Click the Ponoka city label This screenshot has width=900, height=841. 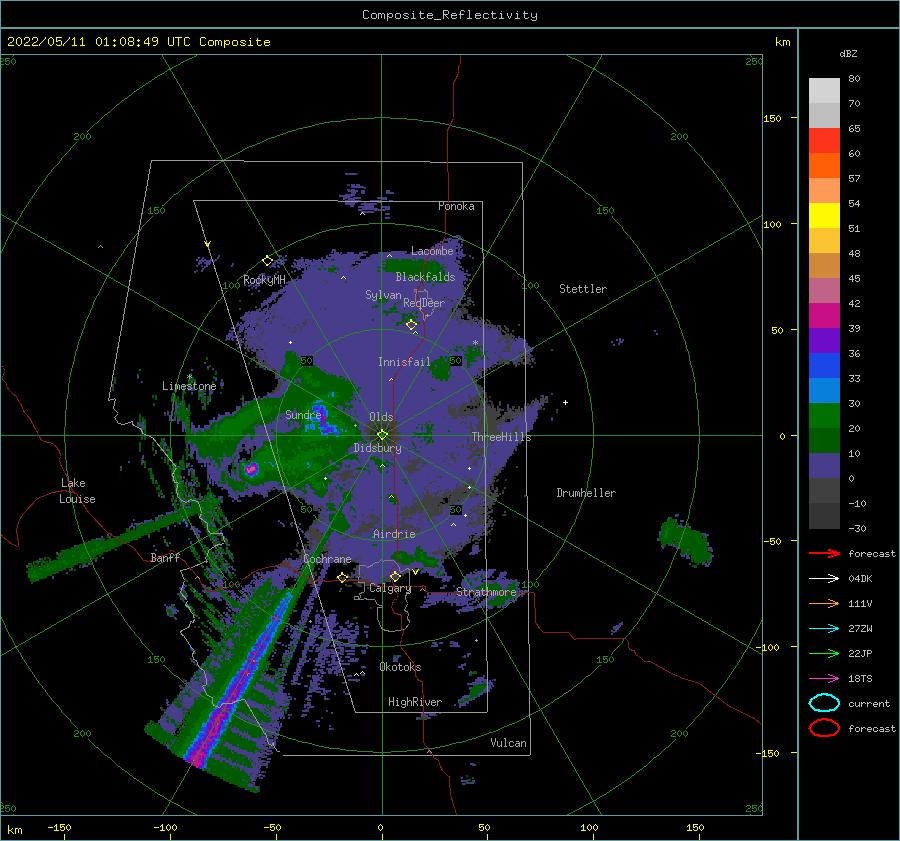(456, 206)
